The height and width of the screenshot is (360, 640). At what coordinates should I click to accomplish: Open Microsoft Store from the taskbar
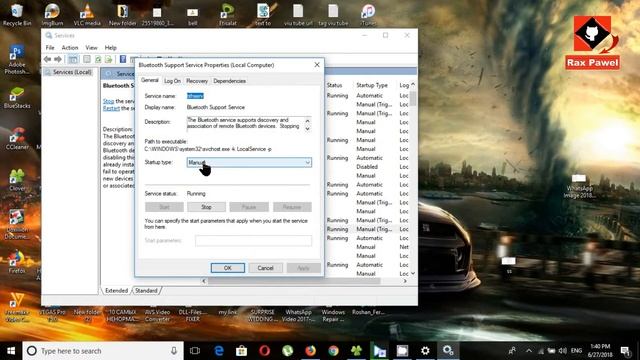(x=242, y=351)
